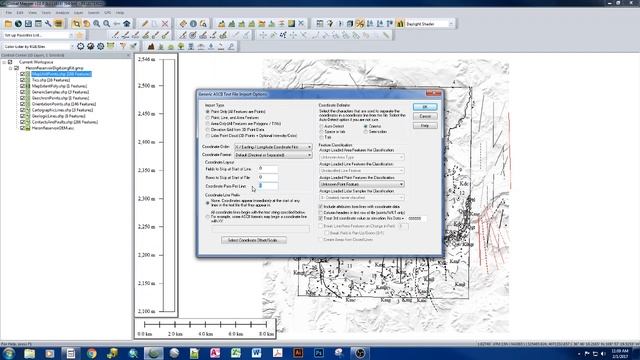Click the Lidar filter funnel icon
The width and height of the screenshot is (640, 360).
click(x=122, y=47)
